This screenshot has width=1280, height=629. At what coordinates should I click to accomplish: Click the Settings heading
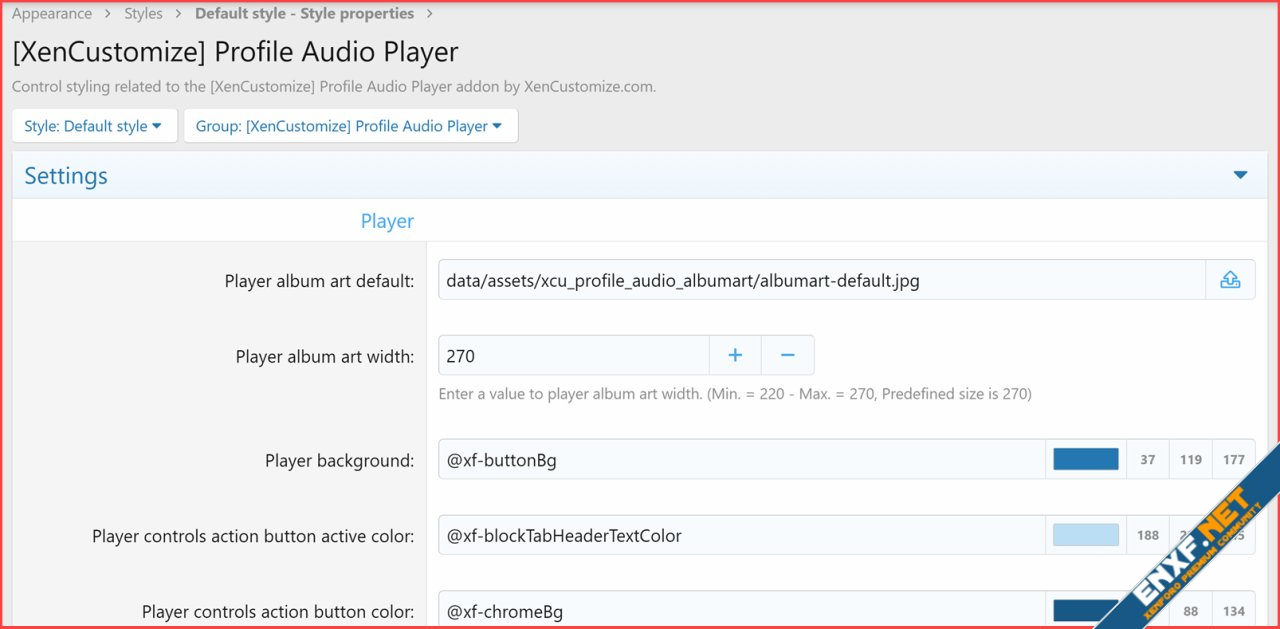pos(66,176)
